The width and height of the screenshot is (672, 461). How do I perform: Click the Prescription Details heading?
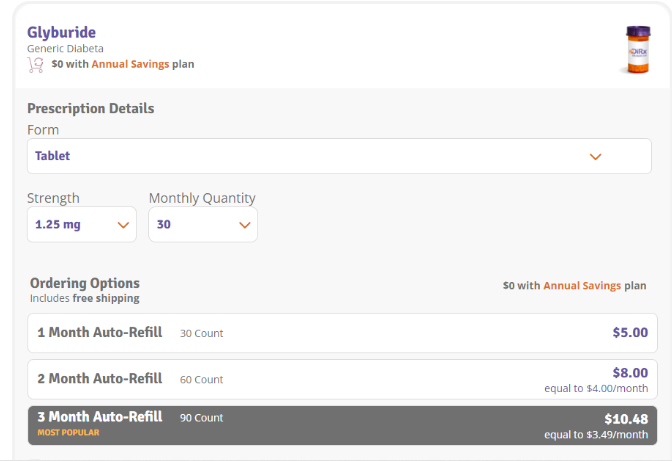pos(91,108)
